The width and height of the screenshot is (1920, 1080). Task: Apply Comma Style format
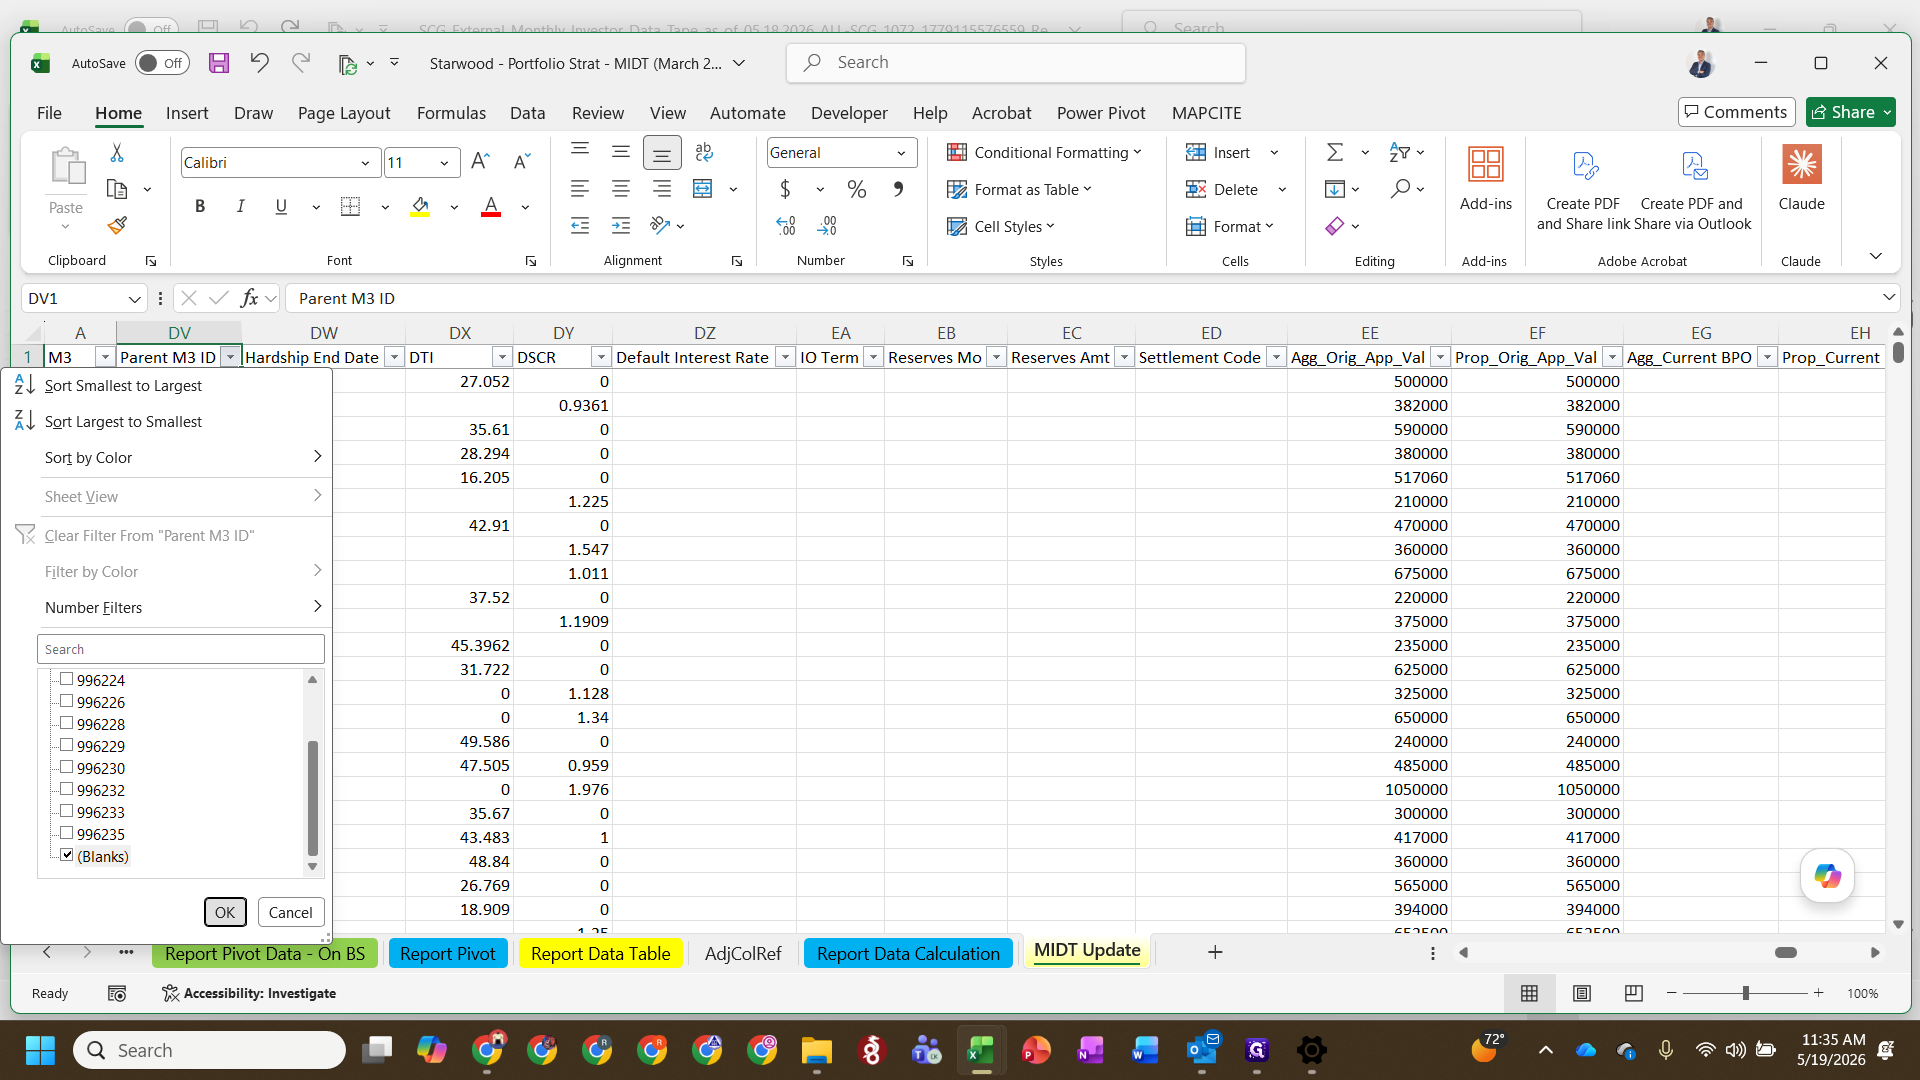tap(898, 189)
